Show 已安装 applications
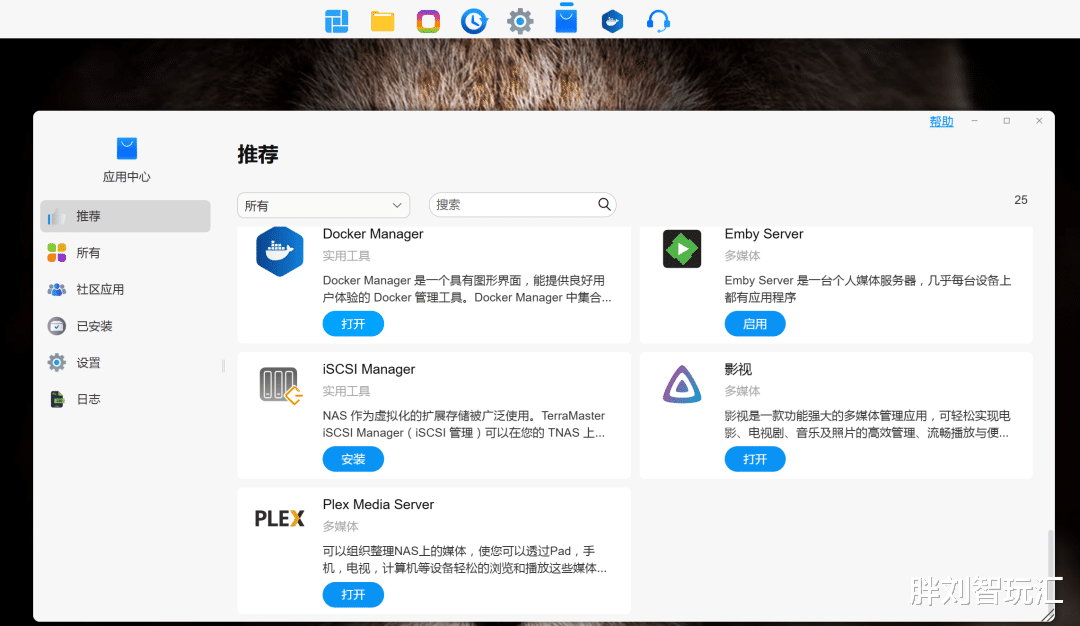 (125, 326)
